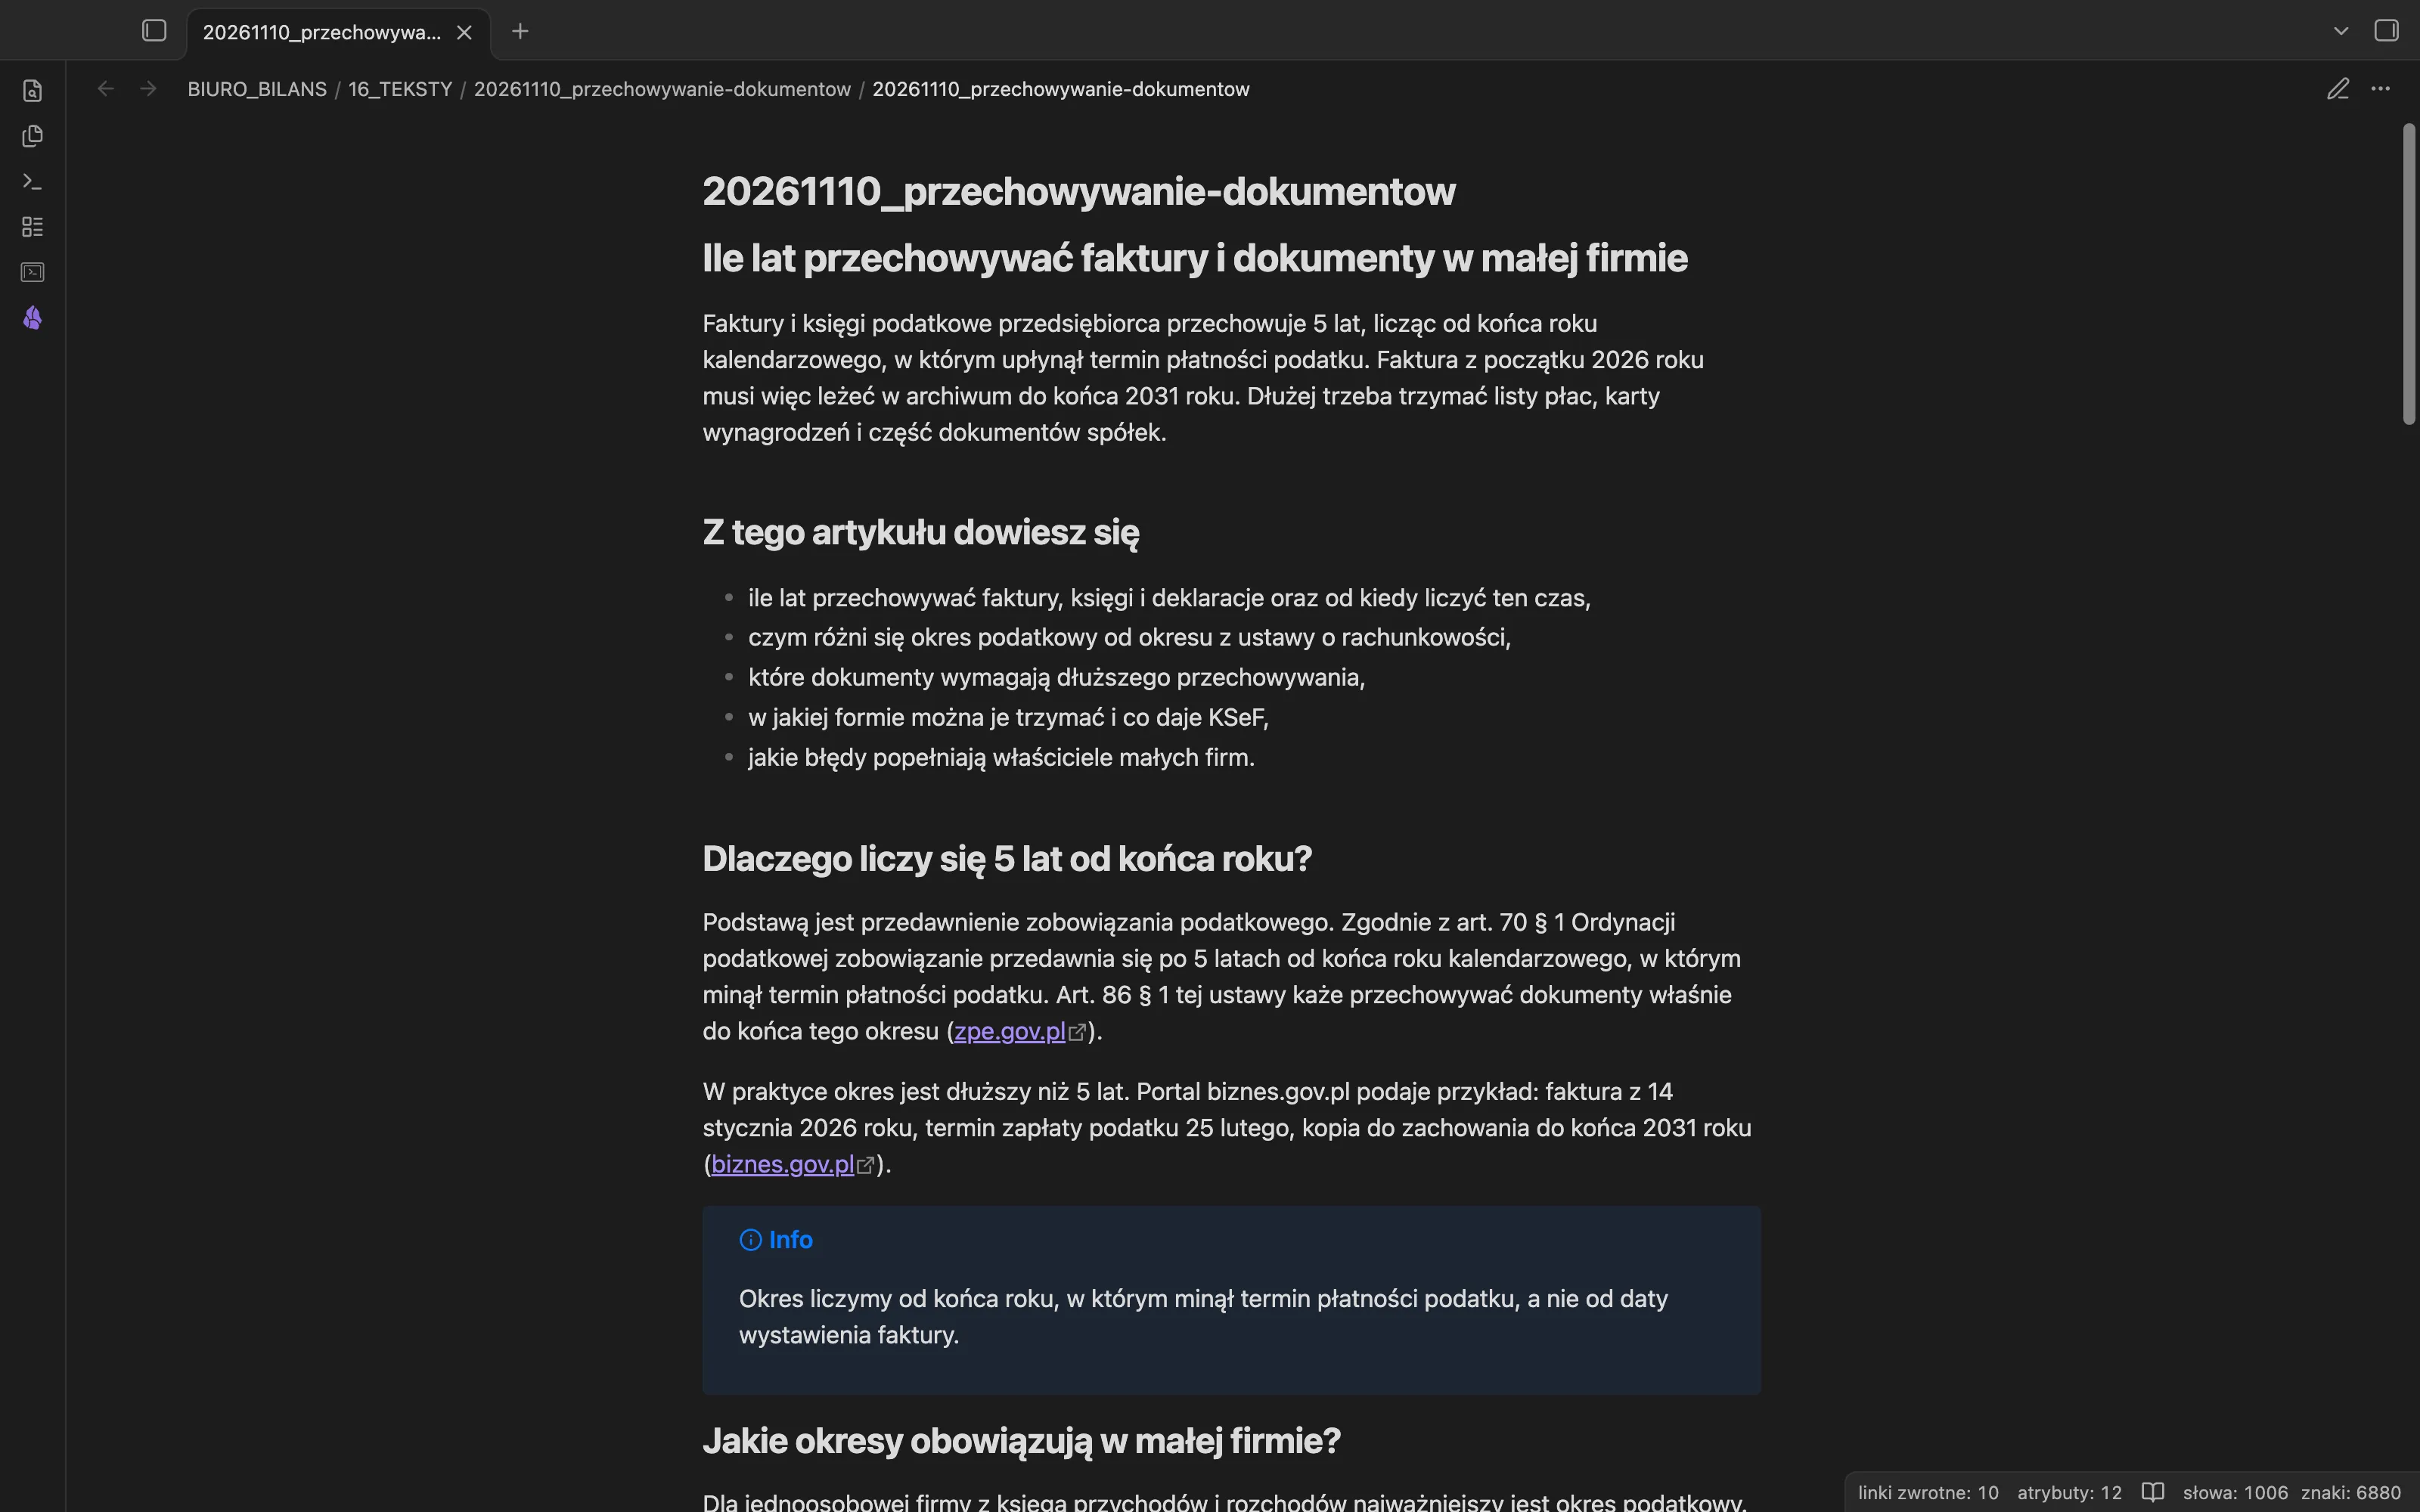Click the note title 20261110_przechowywanie-dokumentow

tap(1078, 191)
